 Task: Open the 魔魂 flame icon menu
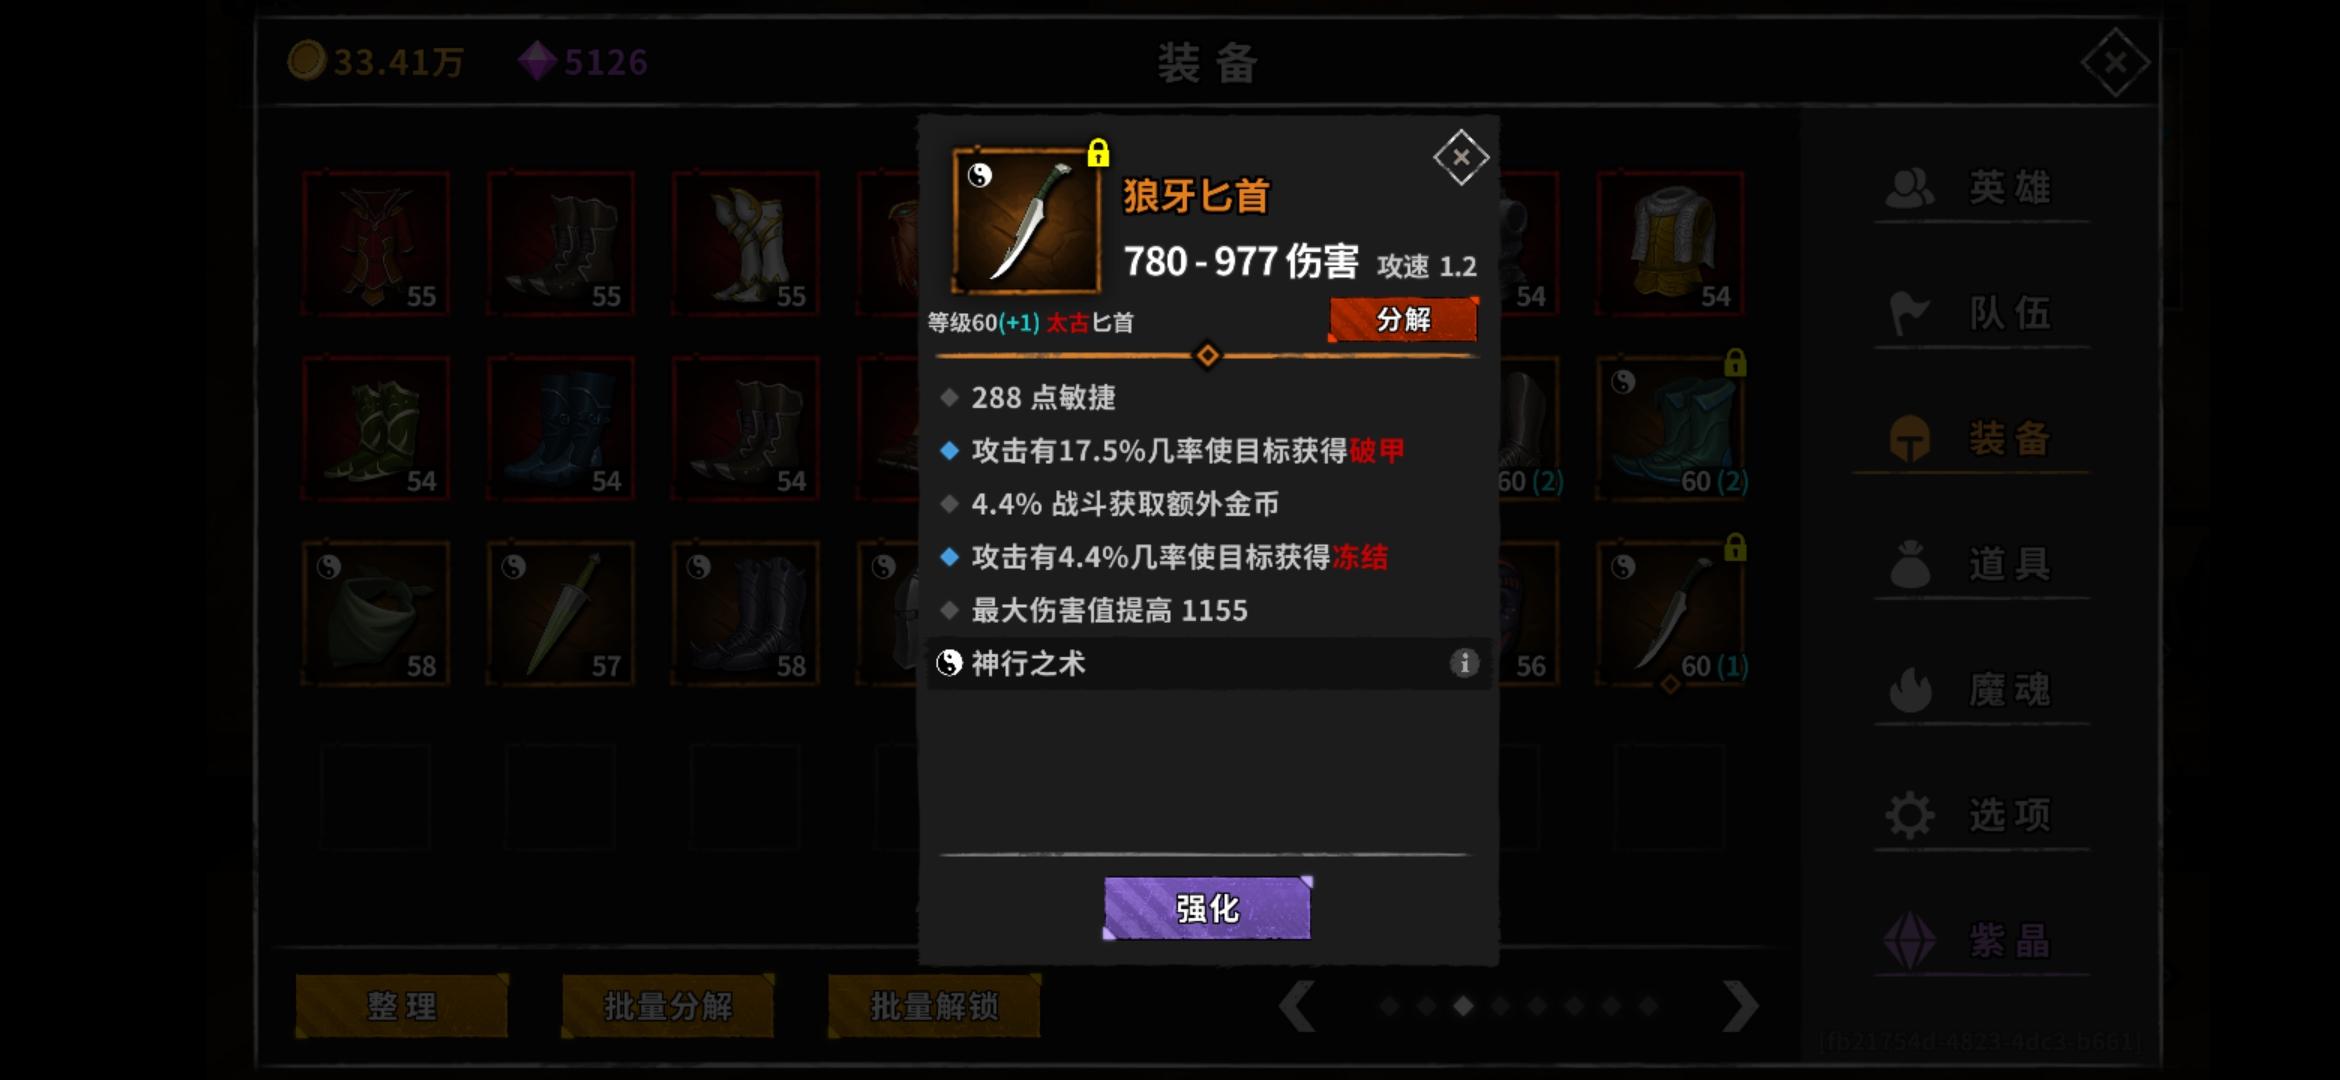pos(1910,690)
